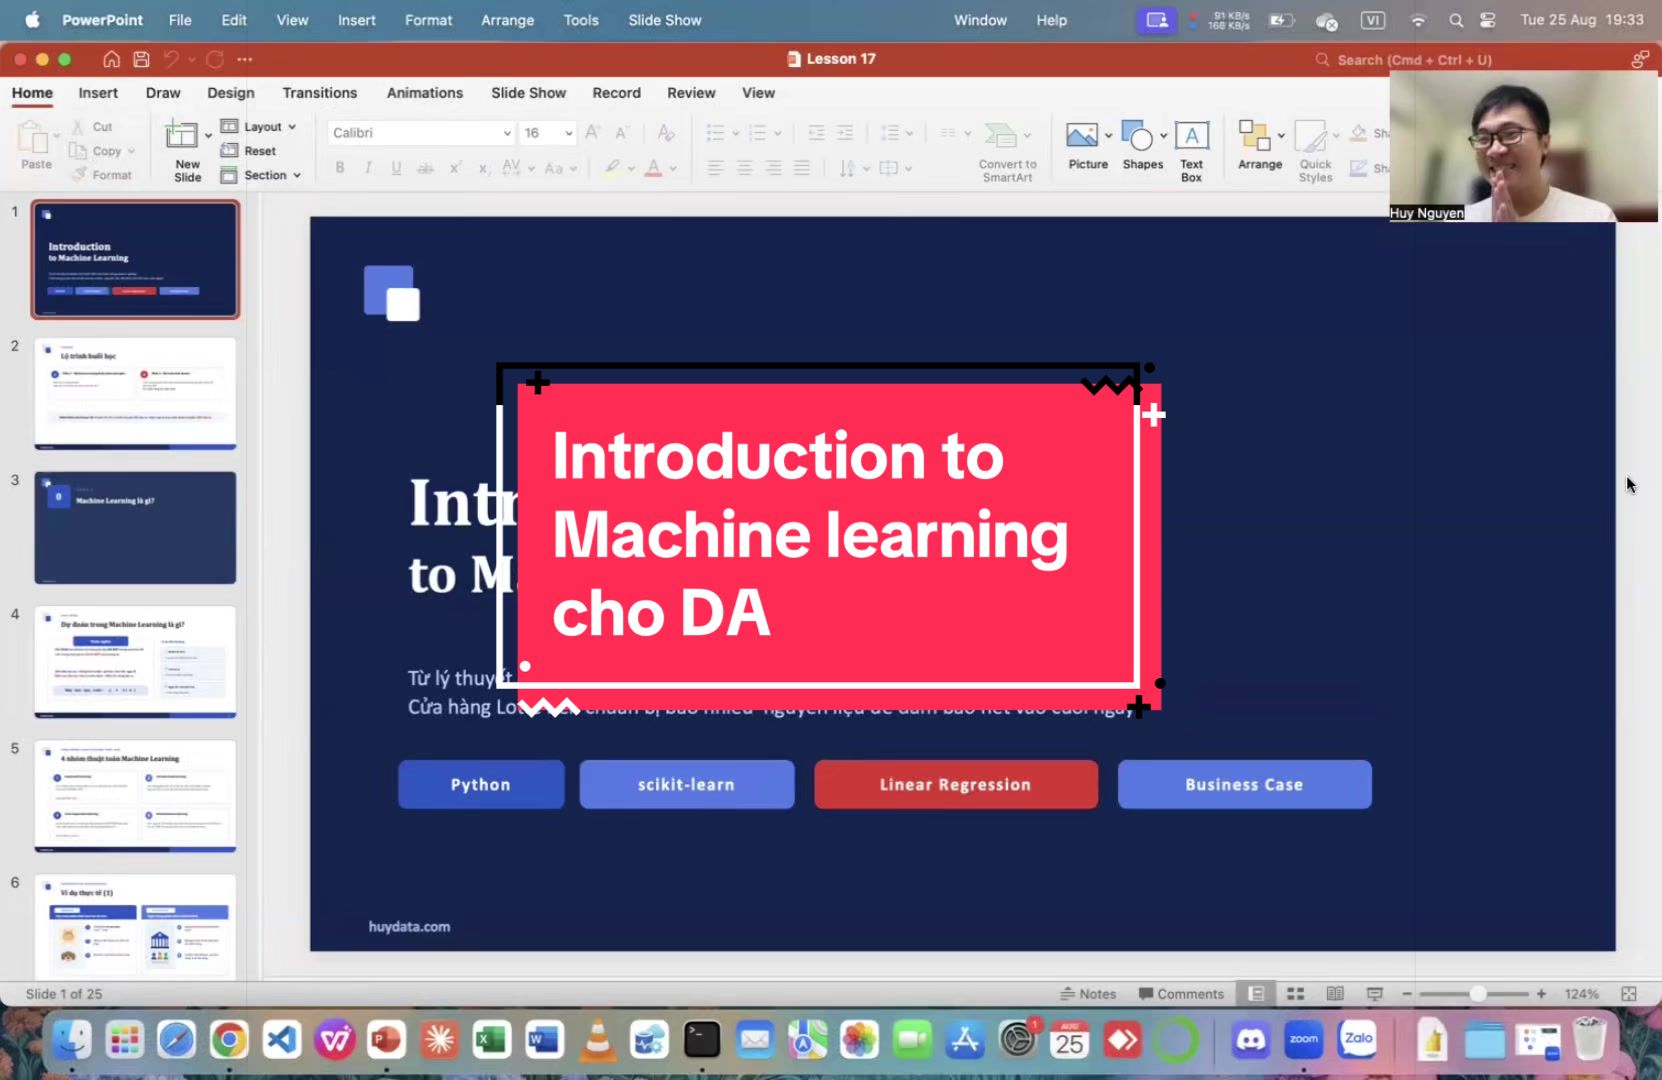Click the Home icon in the title bar
The height and width of the screenshot is (1080, 1662).
[x=112, y=59]
